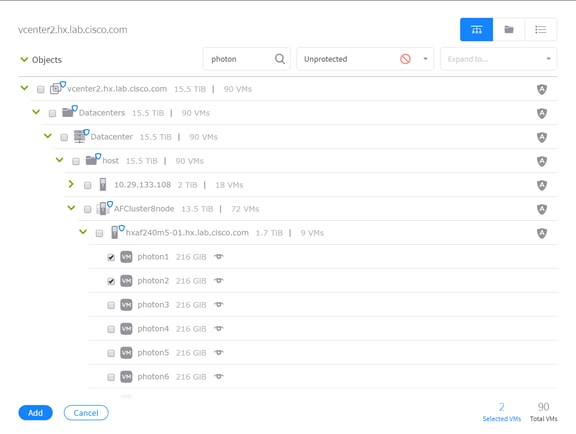The width and height of the screenshot is (576, 434).
Task: Toggle the photon3 eye icon
Action: pyautogui.click(x=219, y=304)
